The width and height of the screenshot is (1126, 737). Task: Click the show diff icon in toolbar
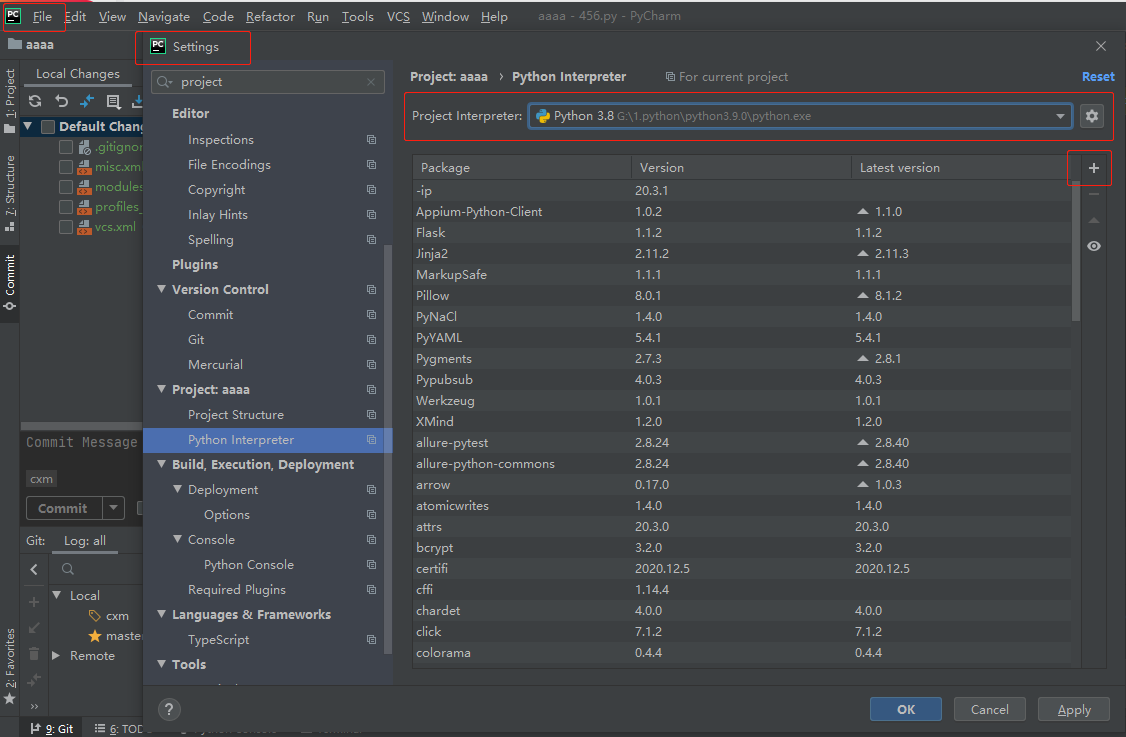pyautogui.click(x=87, y=101)
